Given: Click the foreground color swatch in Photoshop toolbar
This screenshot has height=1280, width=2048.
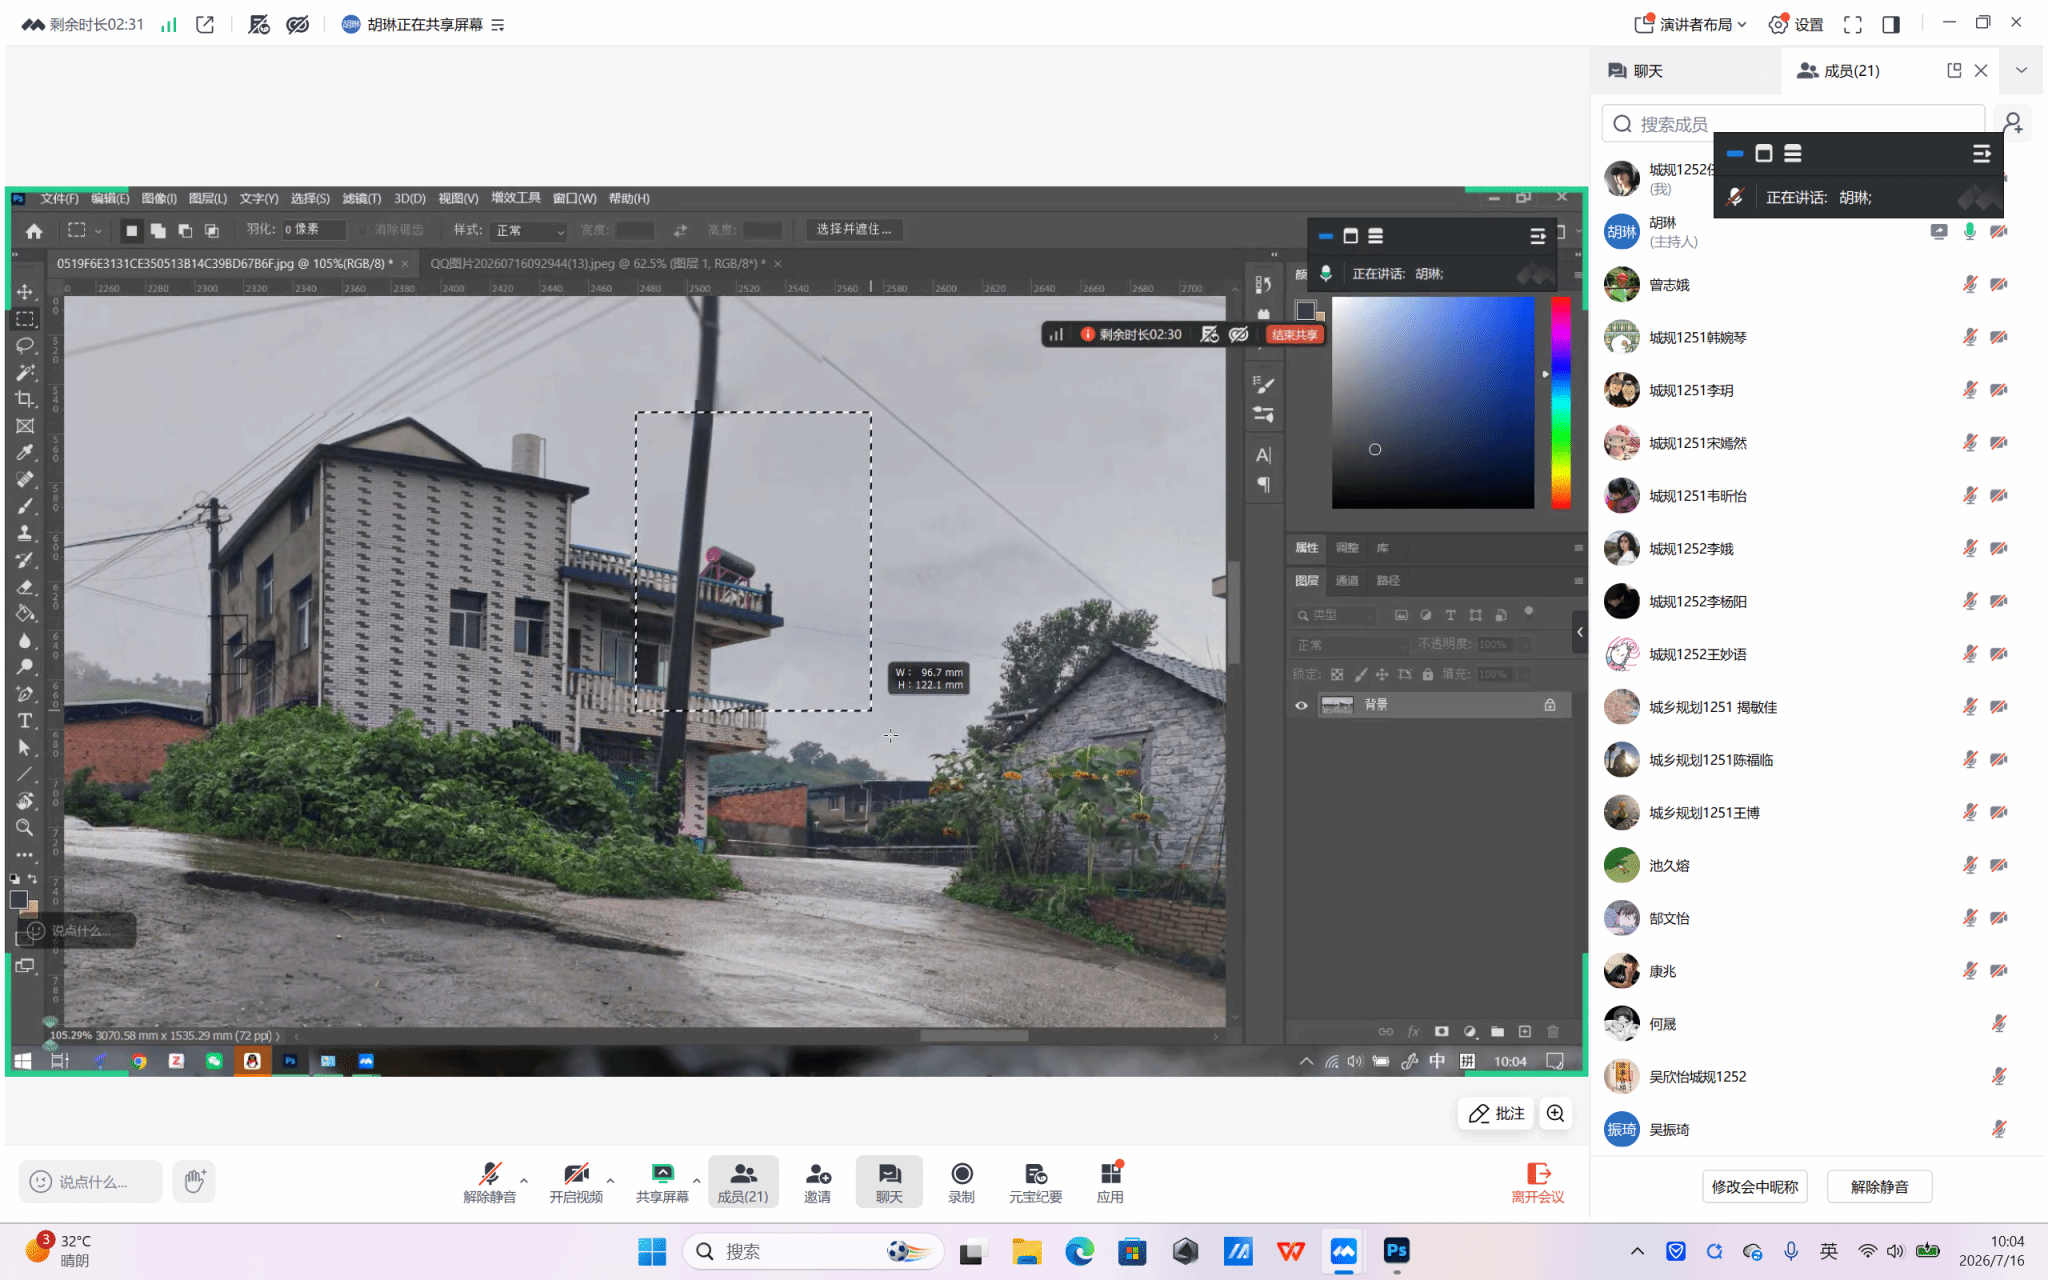Looking at the screenshot, I should click(18, 899).
